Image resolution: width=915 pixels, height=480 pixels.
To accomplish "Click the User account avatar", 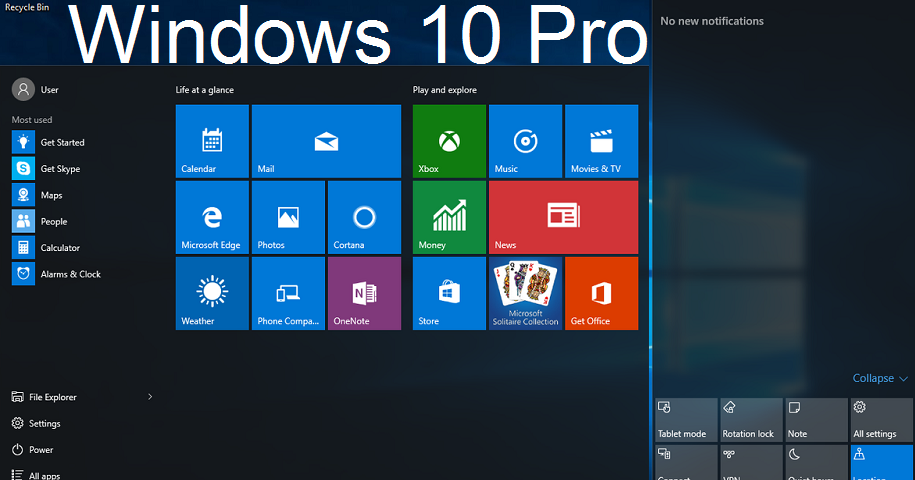I will point(23,90).
